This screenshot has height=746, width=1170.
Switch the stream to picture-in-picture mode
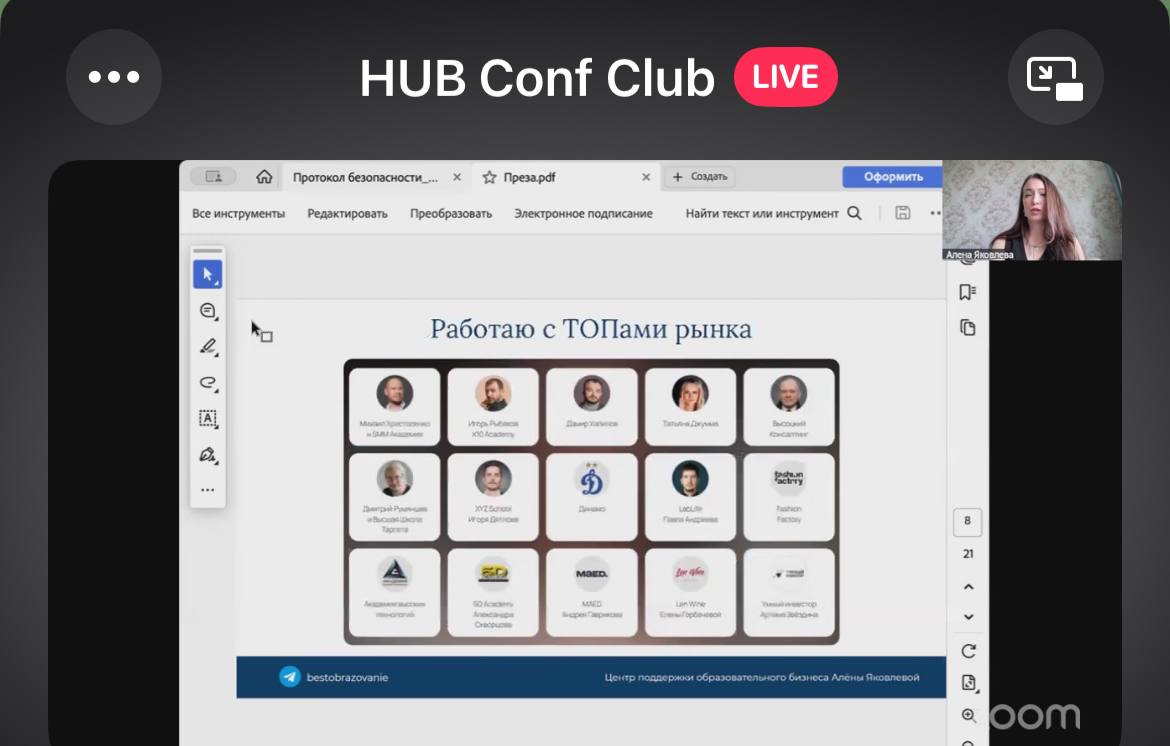point(1055,77)
